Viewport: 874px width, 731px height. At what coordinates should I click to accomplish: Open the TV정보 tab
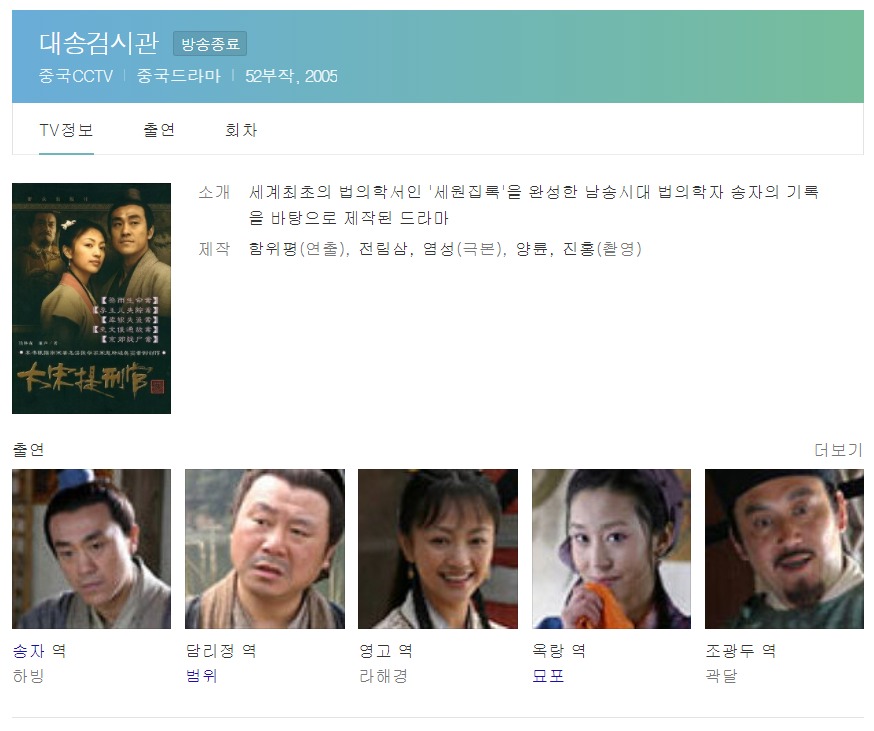point(66,130)
